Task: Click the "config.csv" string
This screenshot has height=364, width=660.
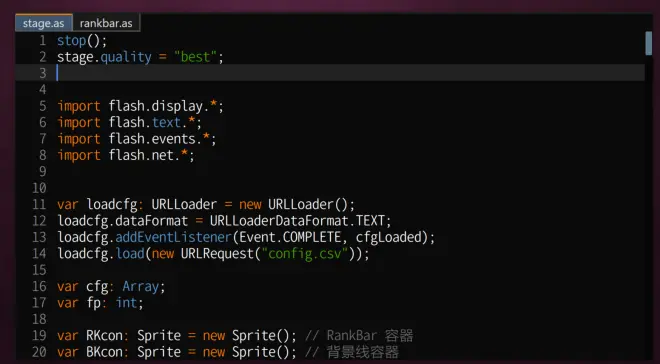Action: click(304, 254)
